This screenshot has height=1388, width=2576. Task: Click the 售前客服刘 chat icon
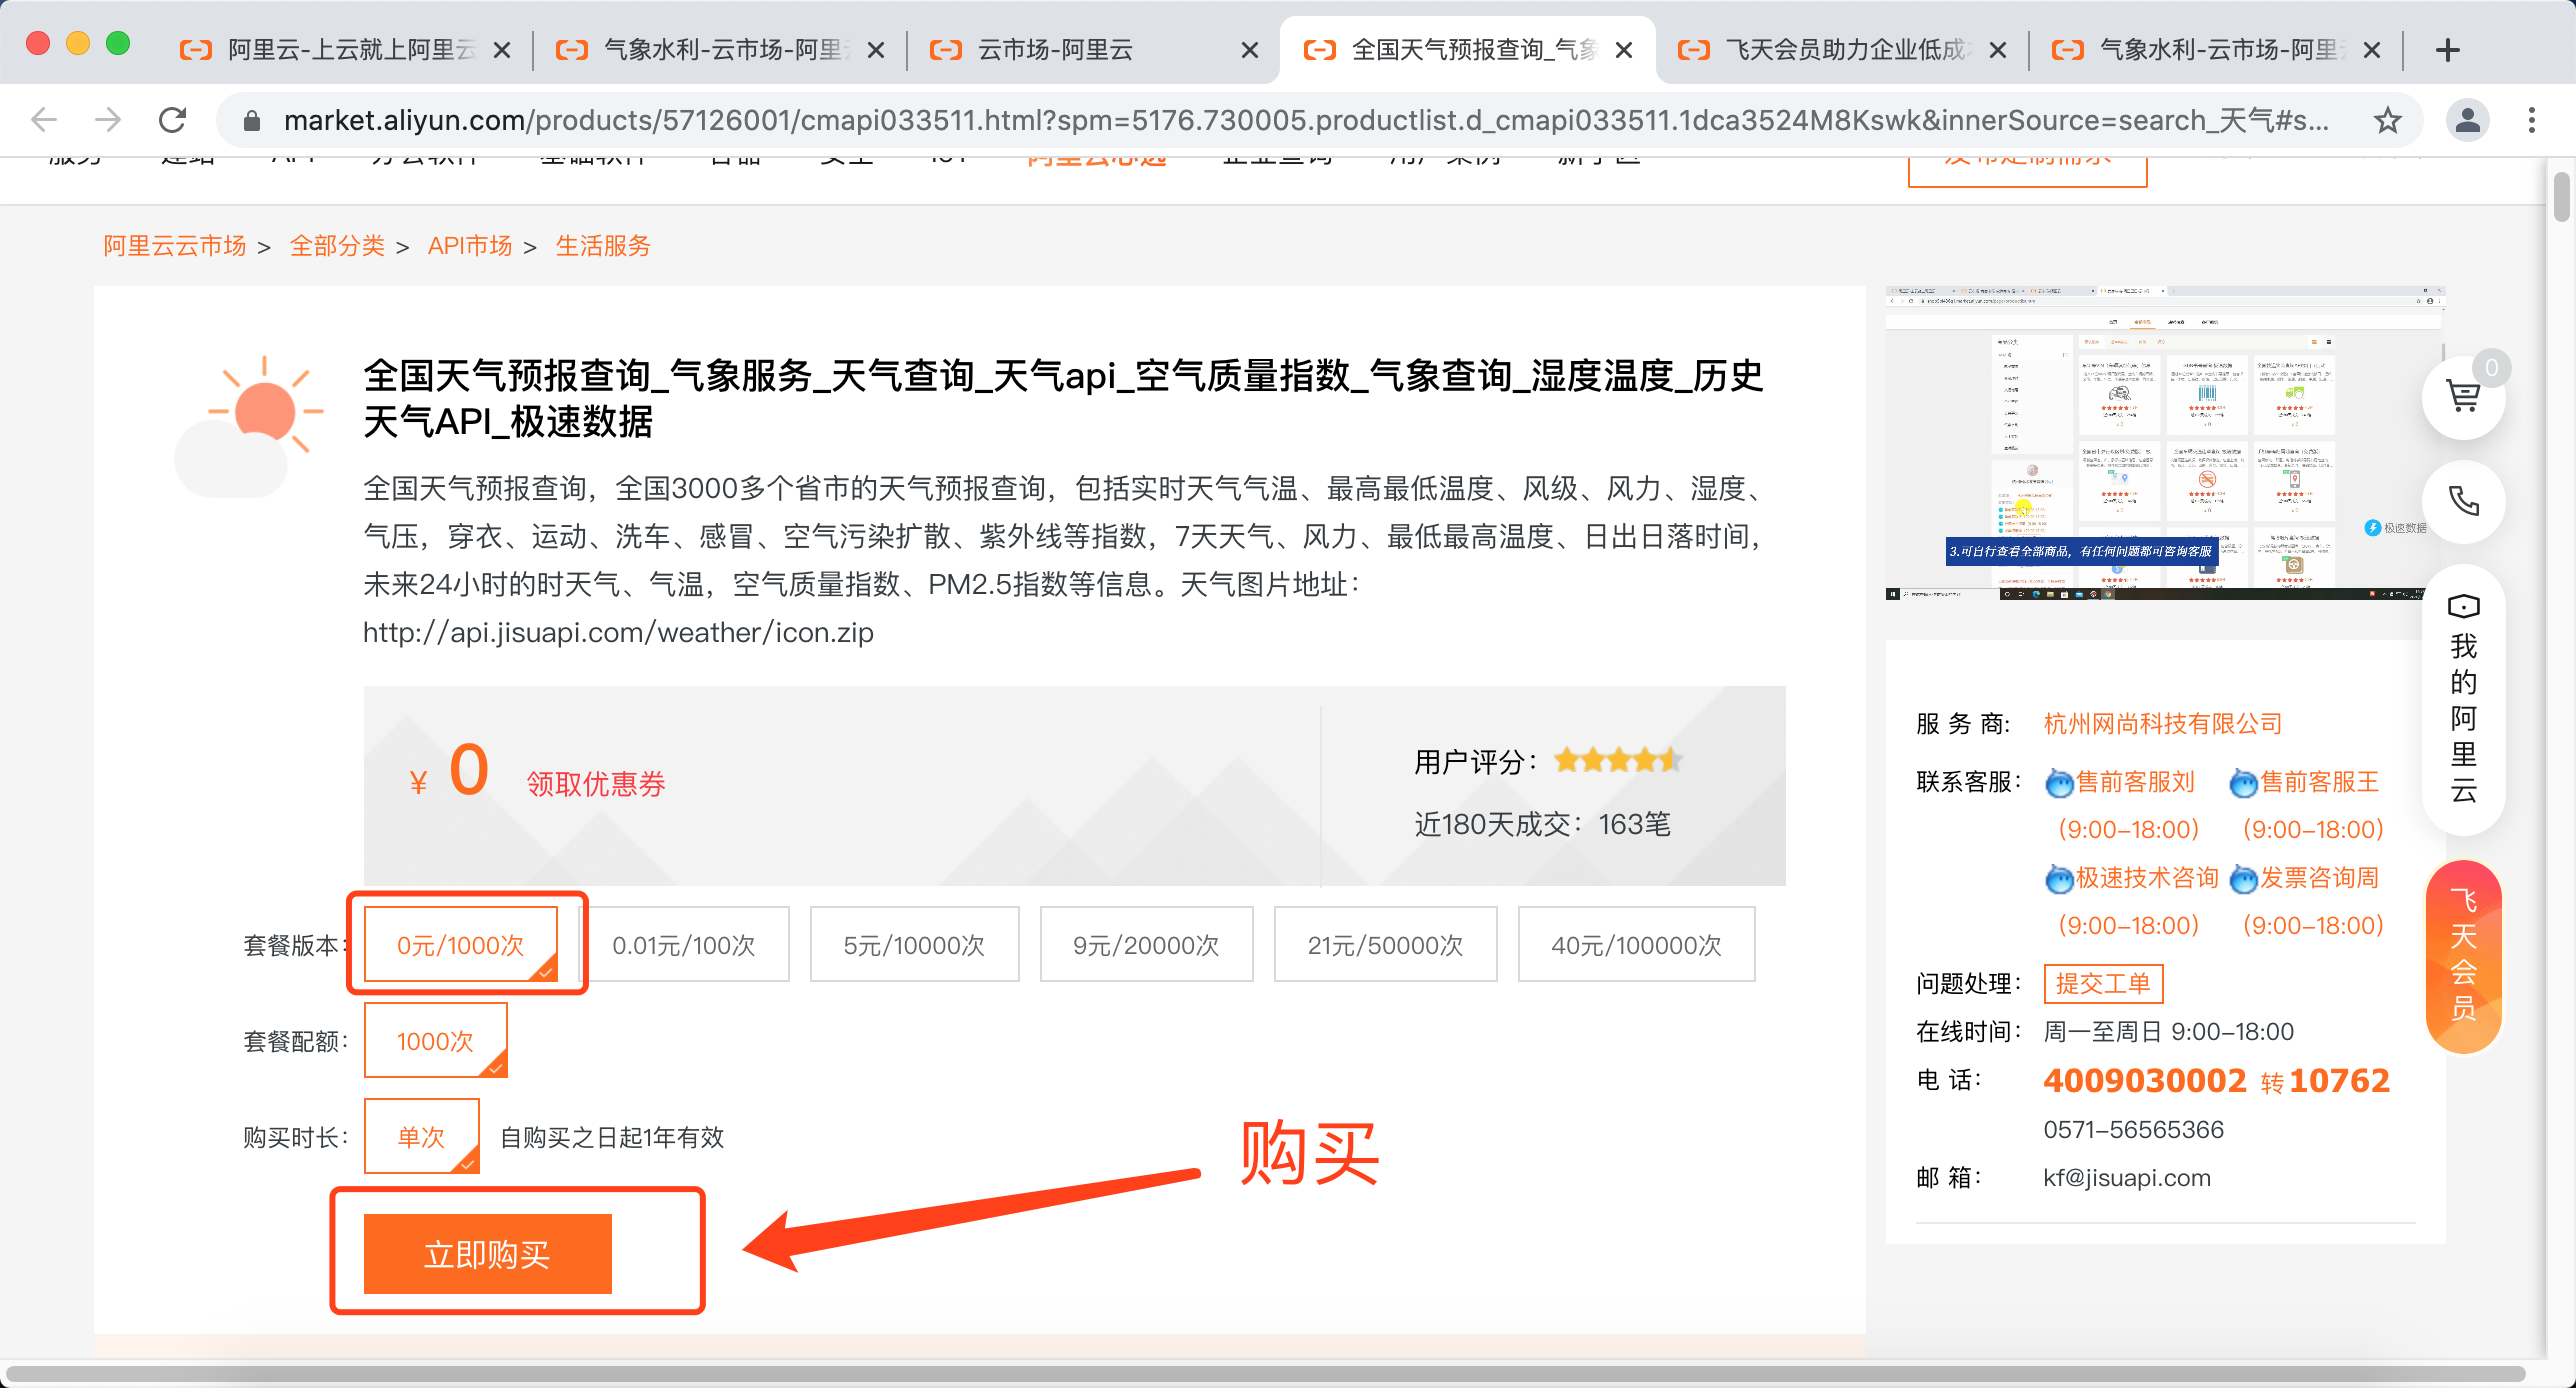click(x=2059, y=783)
